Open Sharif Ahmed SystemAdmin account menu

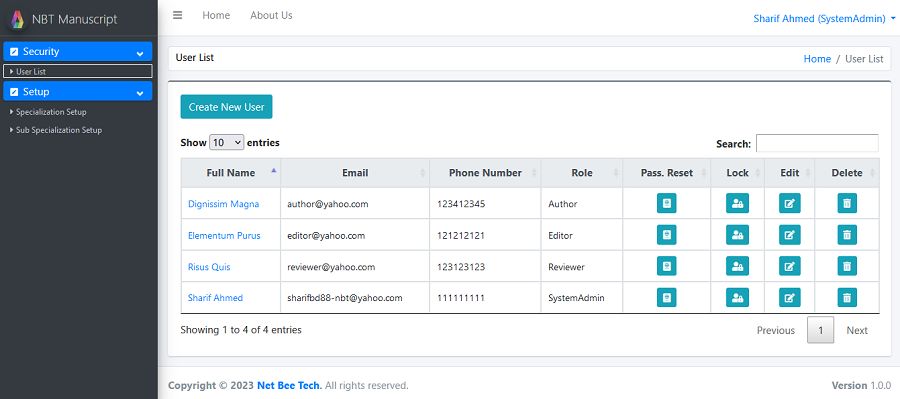824,18
